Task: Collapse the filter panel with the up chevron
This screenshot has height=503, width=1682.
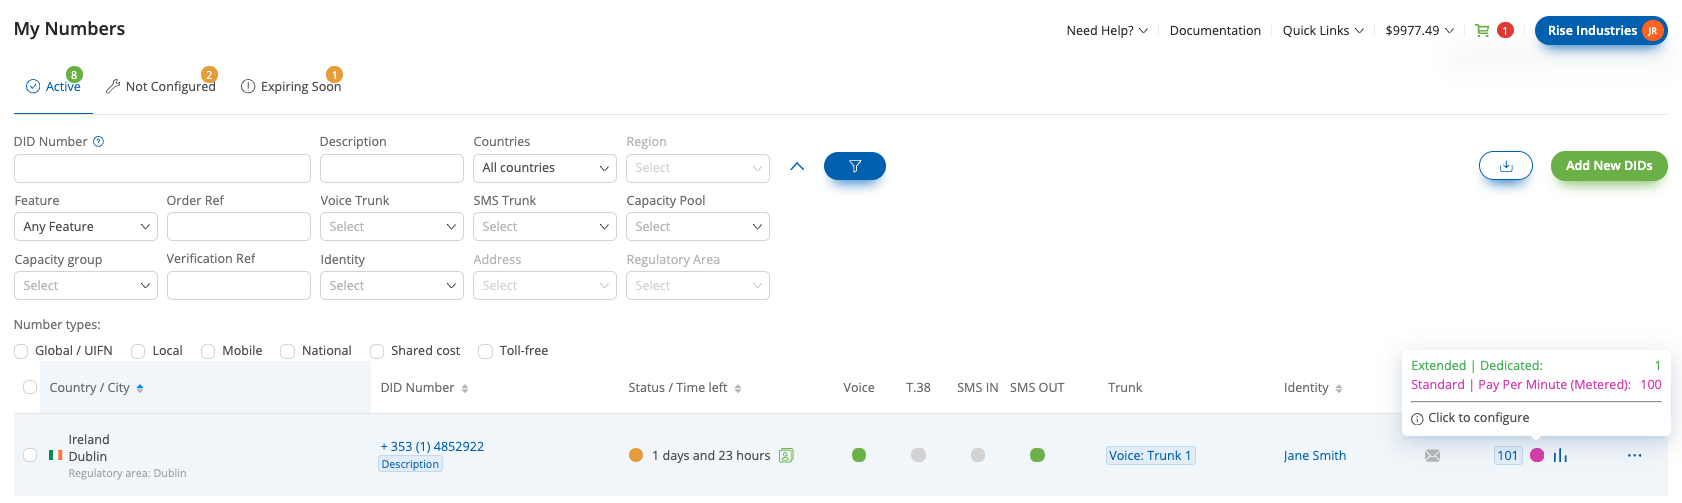Action: pyautogui.click(x=797, y=166)
